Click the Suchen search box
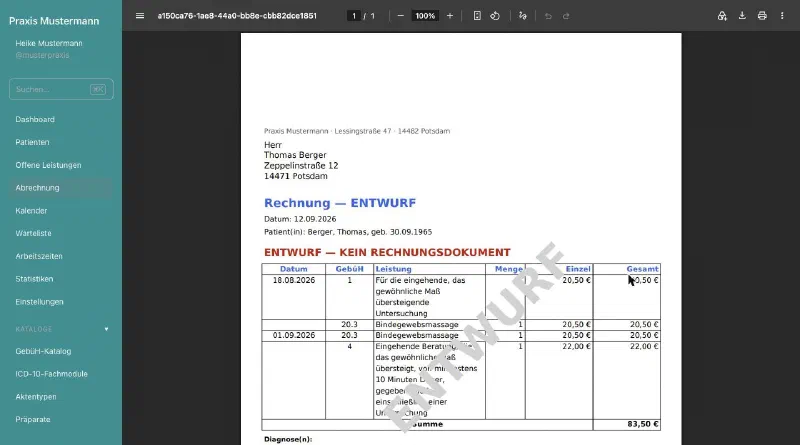The height and width of the screenshot is (445, 800). (61, 89)
